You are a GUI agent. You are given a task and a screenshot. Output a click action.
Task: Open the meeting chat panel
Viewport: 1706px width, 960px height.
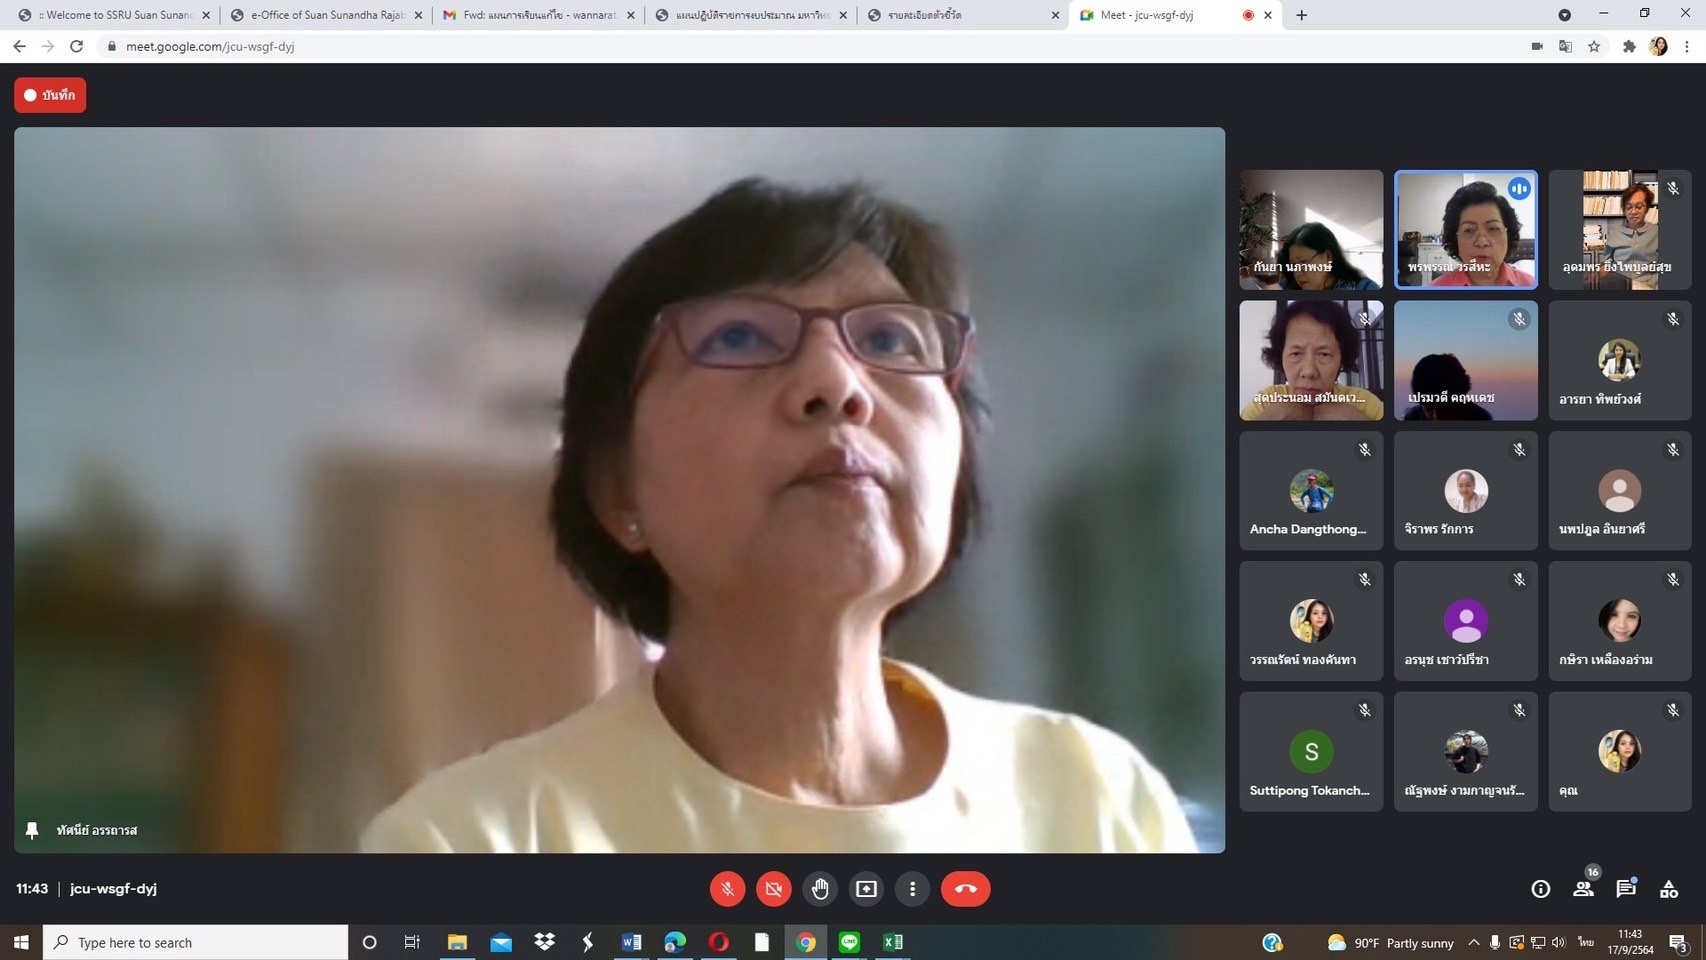(1625, 888)
